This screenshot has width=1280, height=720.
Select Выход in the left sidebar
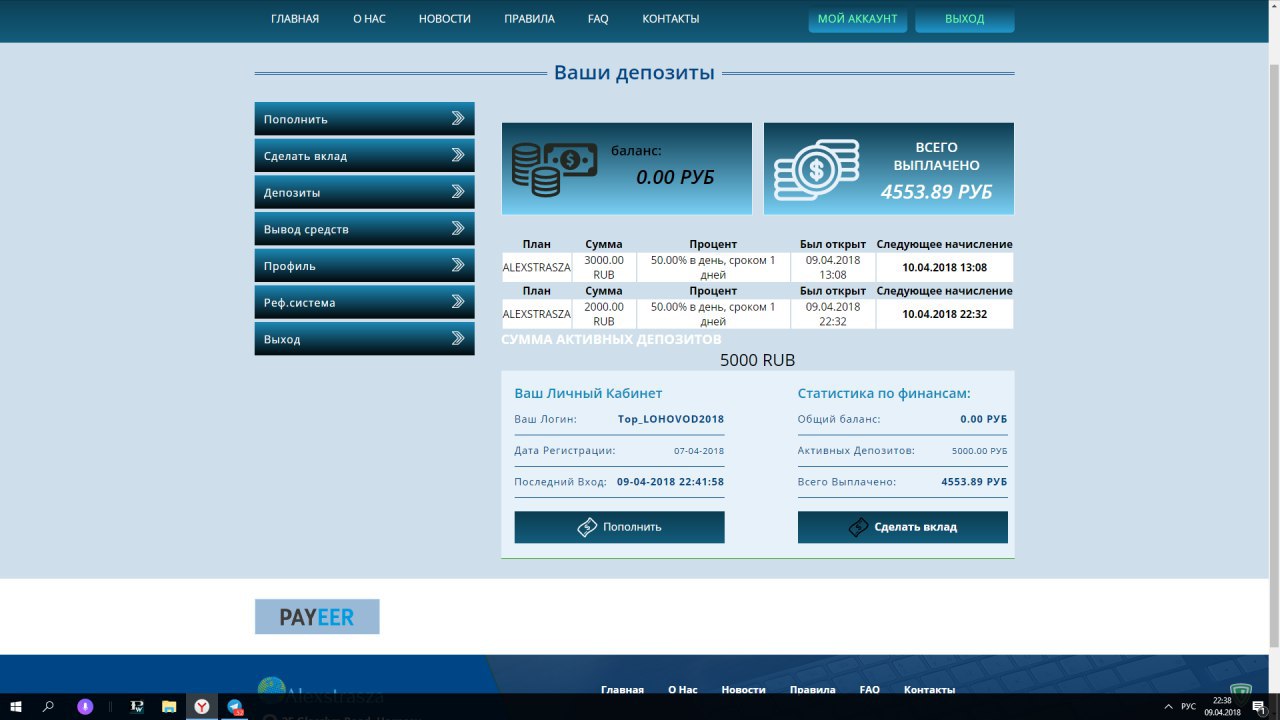pos(364,339)
